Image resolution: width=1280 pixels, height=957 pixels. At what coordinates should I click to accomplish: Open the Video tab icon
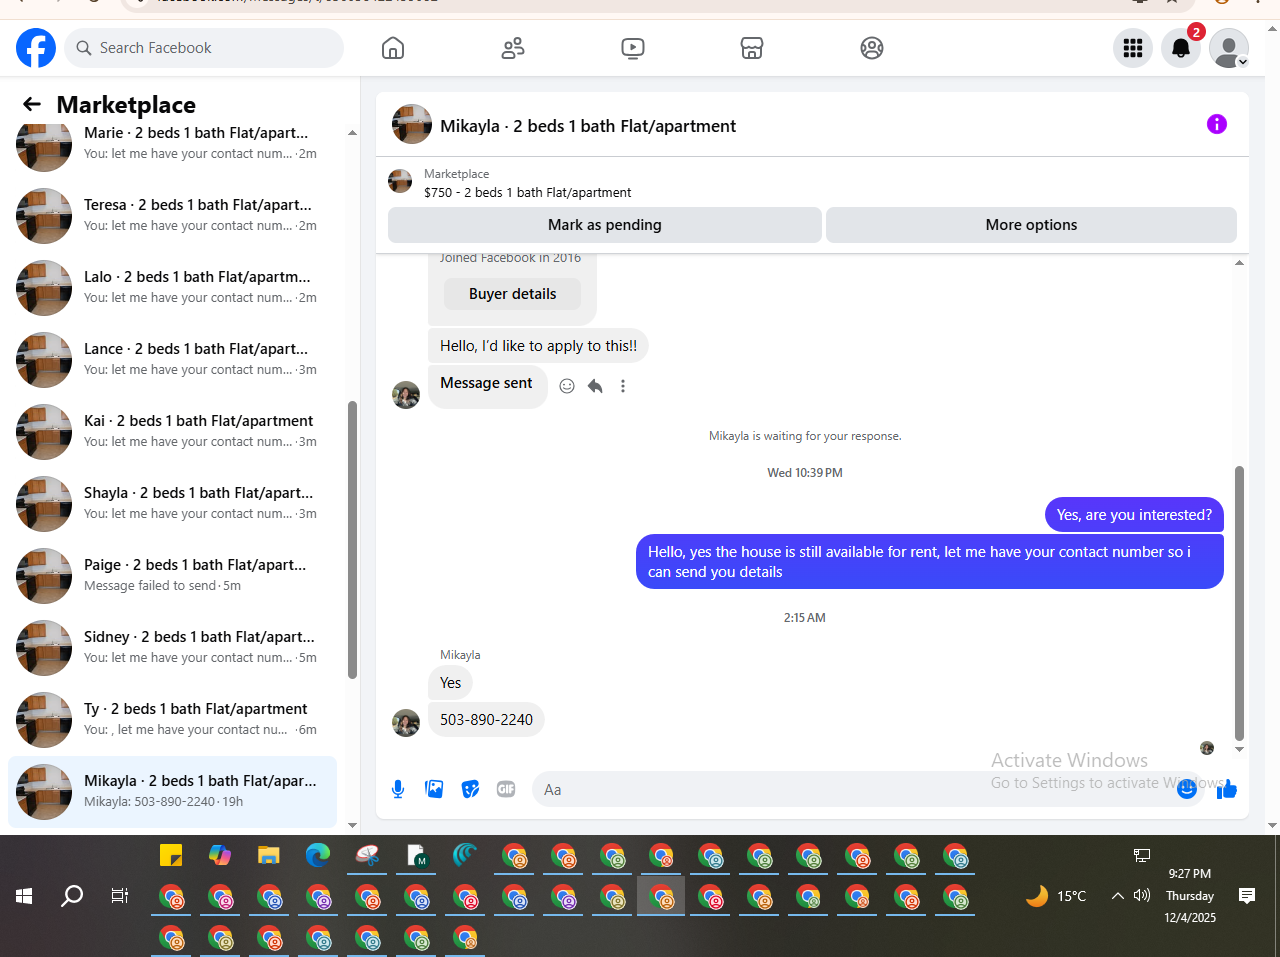[633, 48]
